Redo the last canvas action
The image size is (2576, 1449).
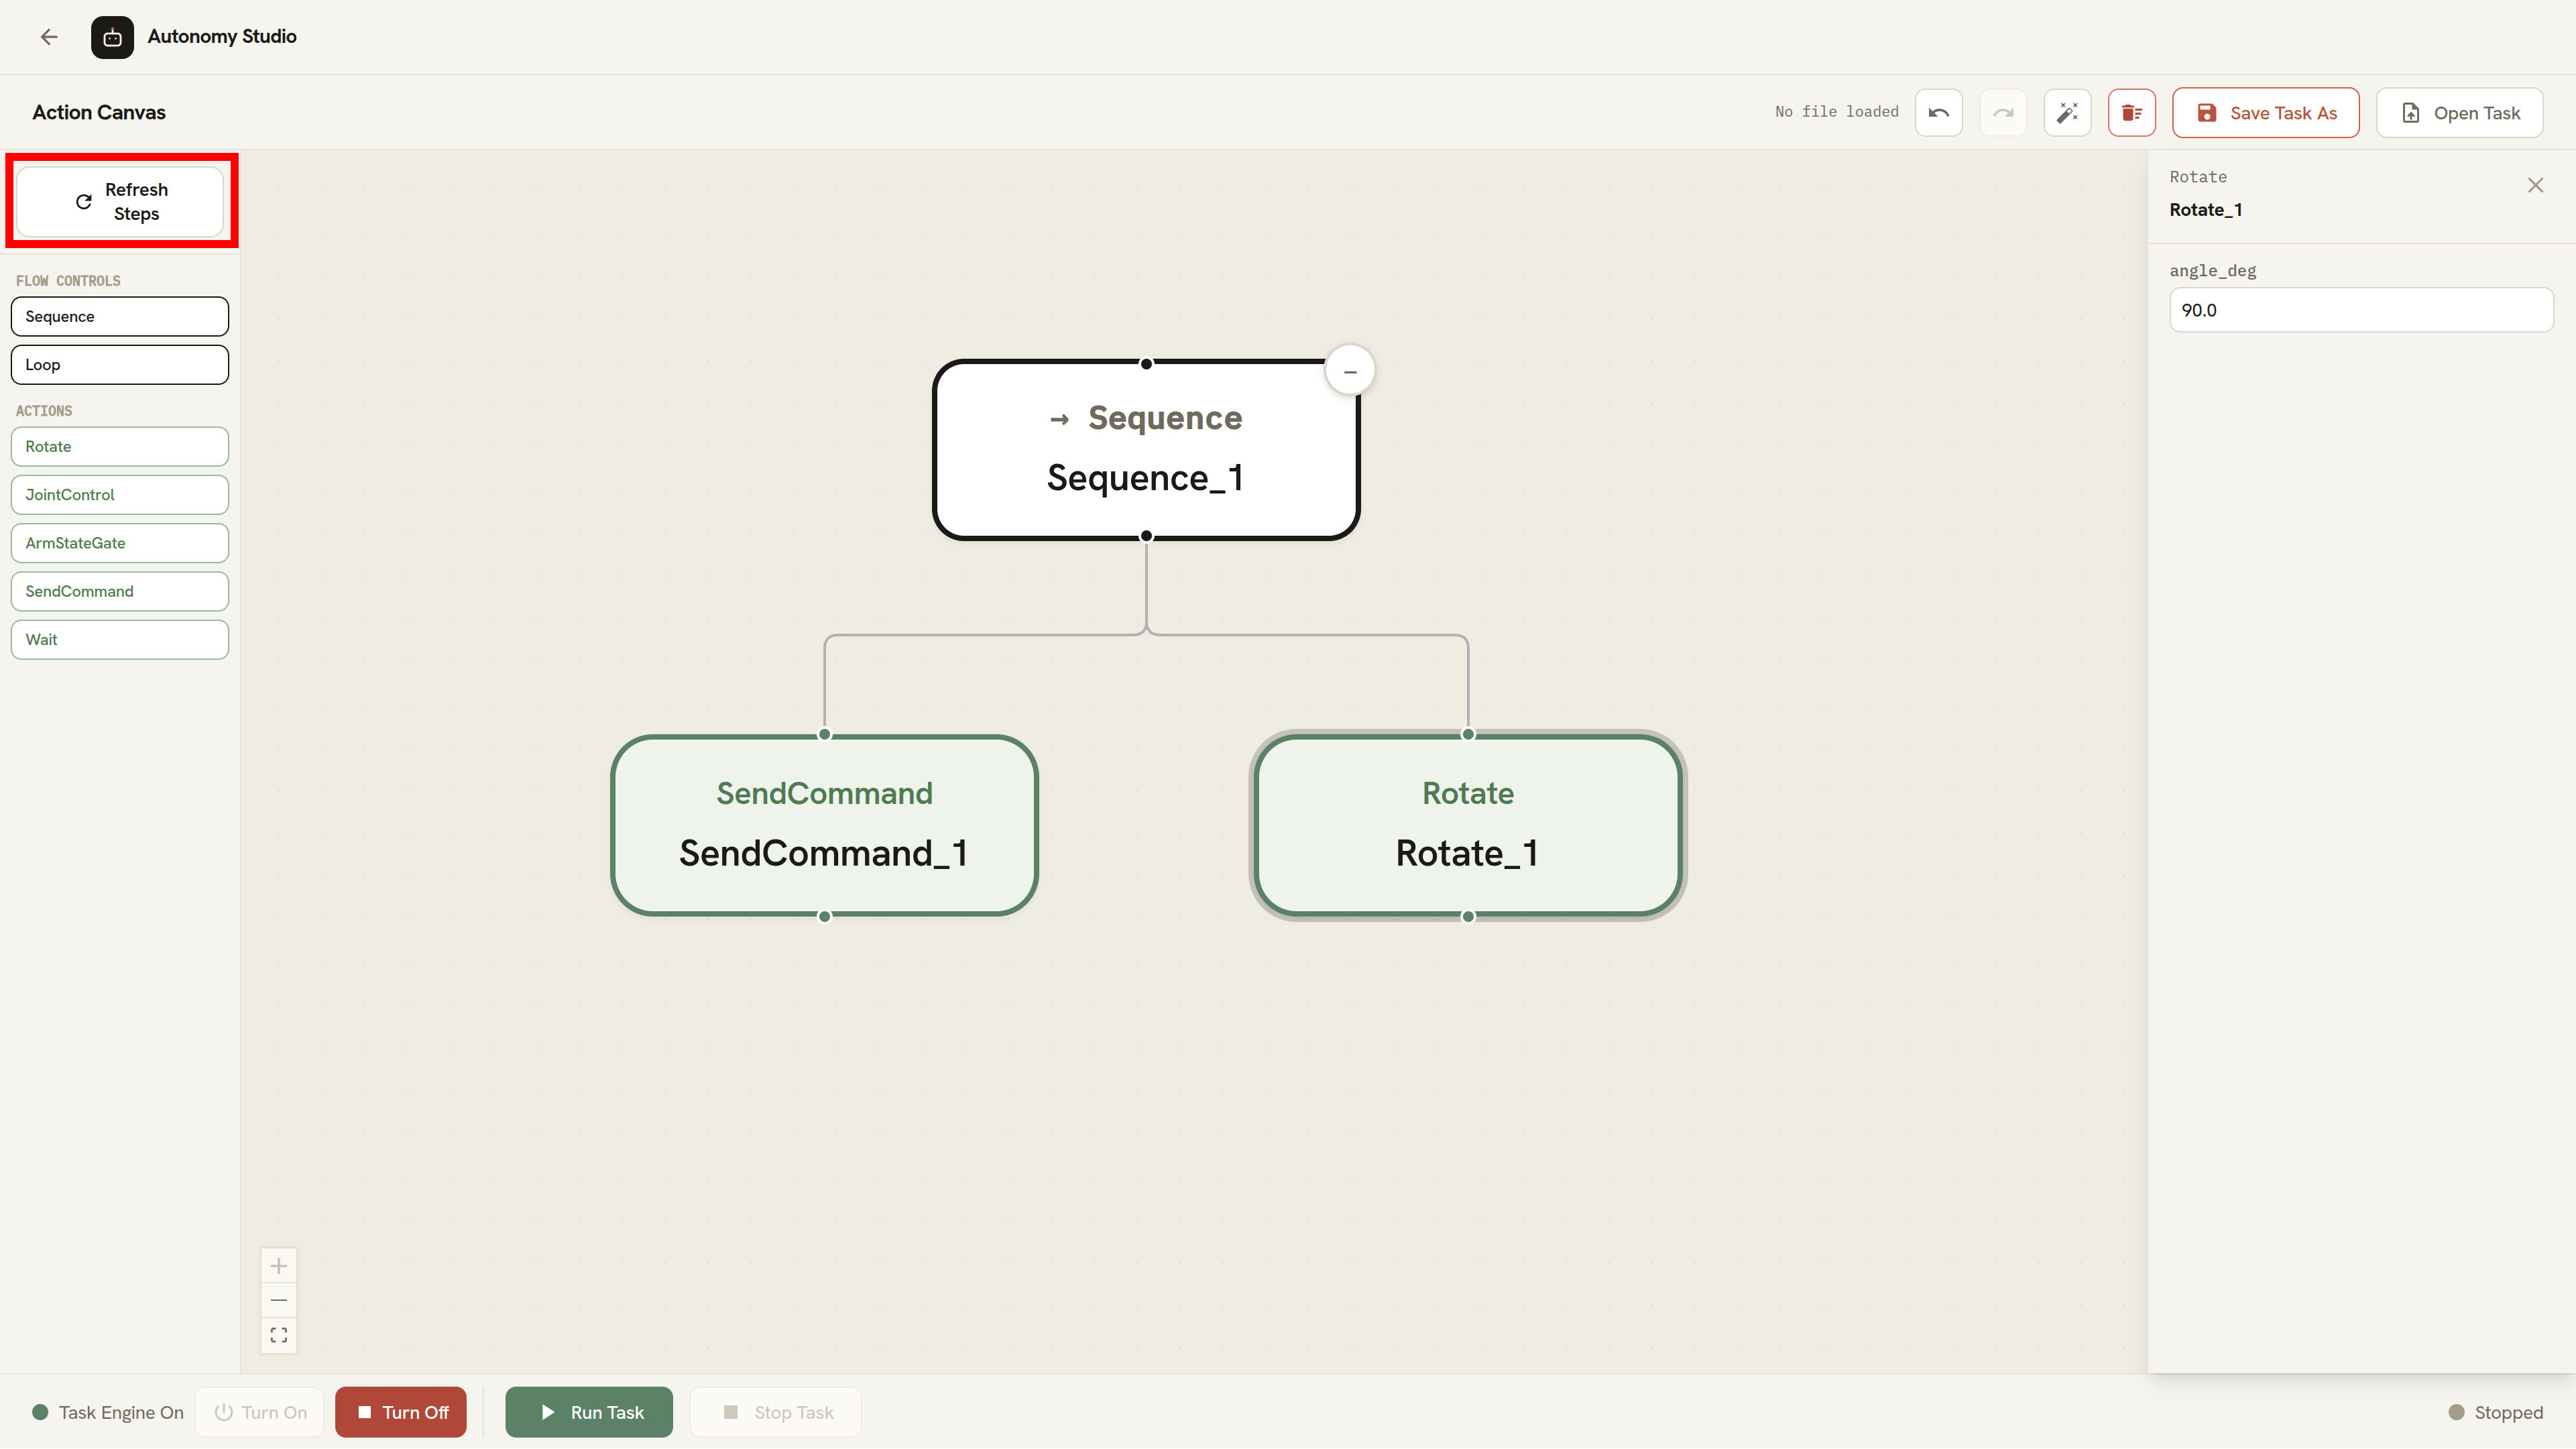(x=2003, y=112)
